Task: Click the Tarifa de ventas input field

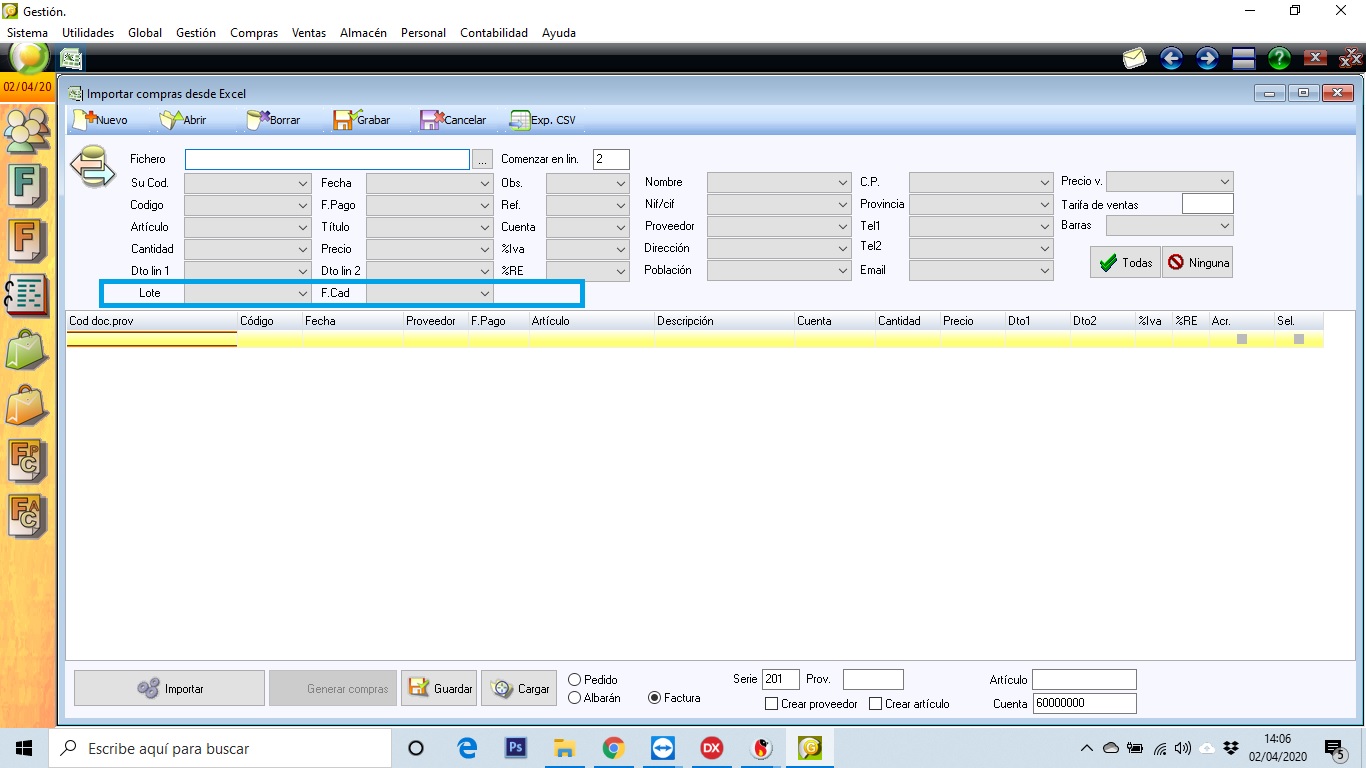Action: (1207, 204)
